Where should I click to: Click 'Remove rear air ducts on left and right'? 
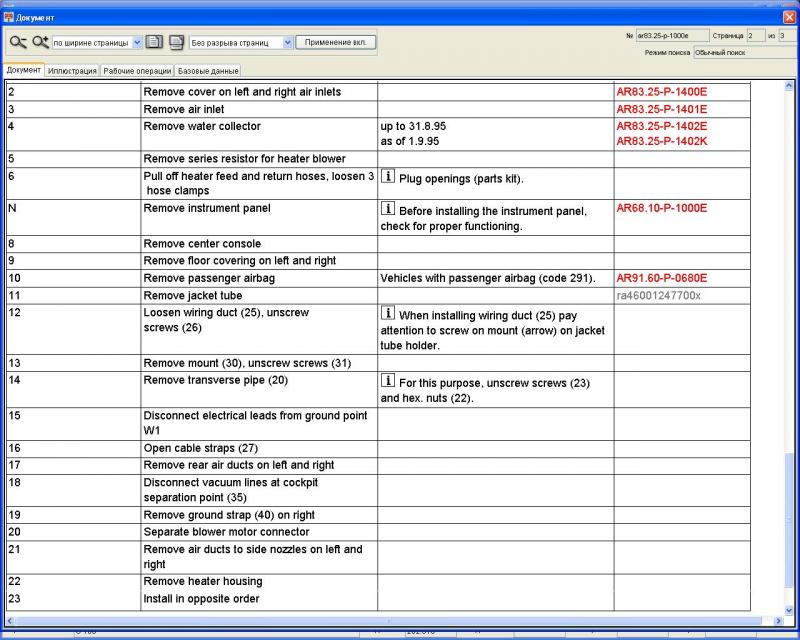(239, 465)
